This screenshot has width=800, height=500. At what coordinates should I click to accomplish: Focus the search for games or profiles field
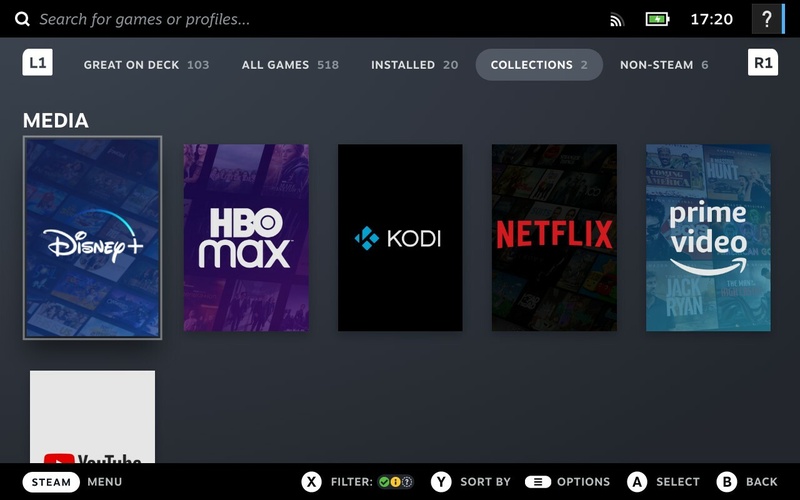[x=144, y=19]
